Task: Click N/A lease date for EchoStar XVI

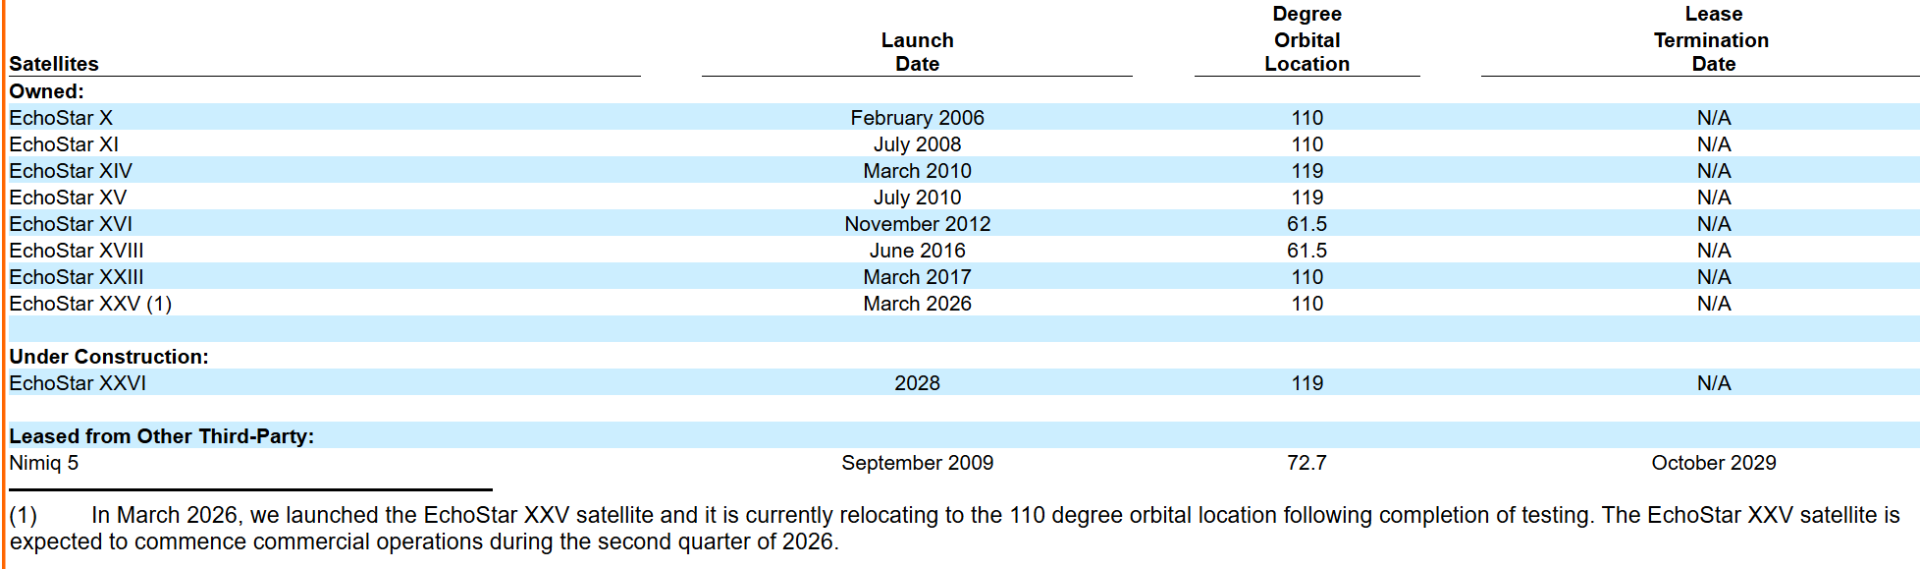Action: point(1713,224)
